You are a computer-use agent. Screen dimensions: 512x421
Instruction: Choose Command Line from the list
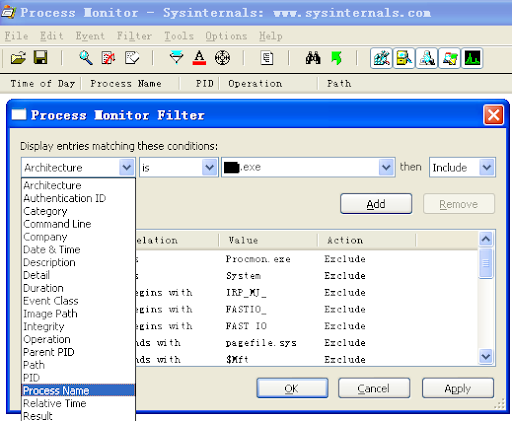click(x=78, y=224)
